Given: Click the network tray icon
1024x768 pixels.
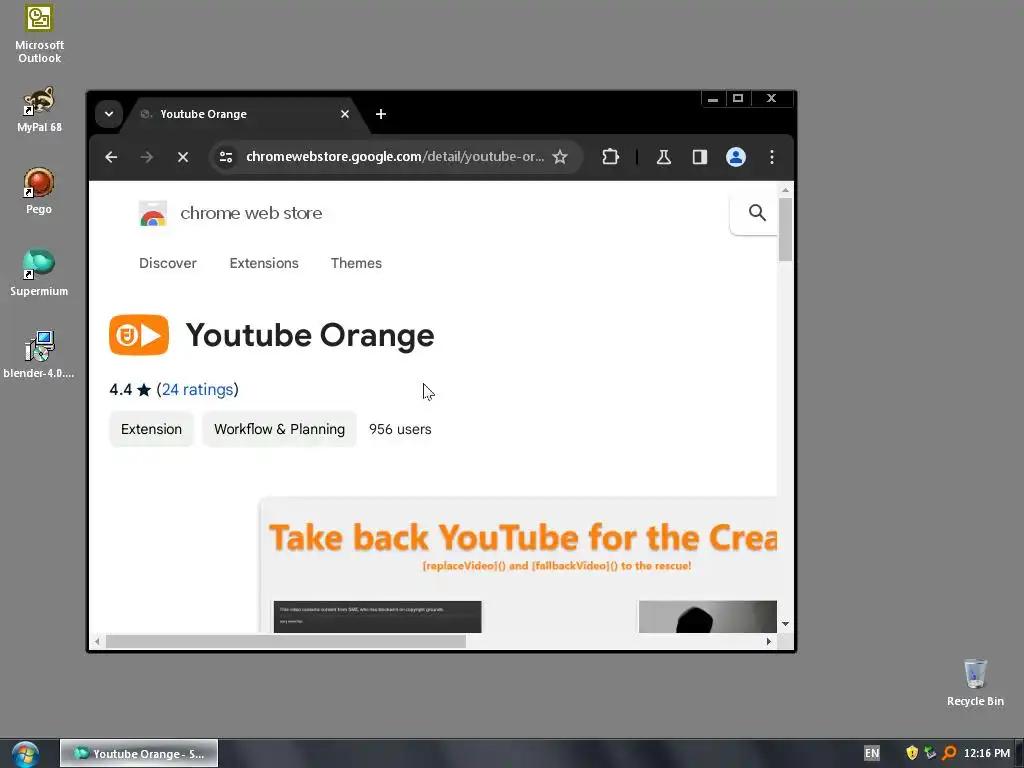Looking at the screenshot, I should tap(930, 753).
